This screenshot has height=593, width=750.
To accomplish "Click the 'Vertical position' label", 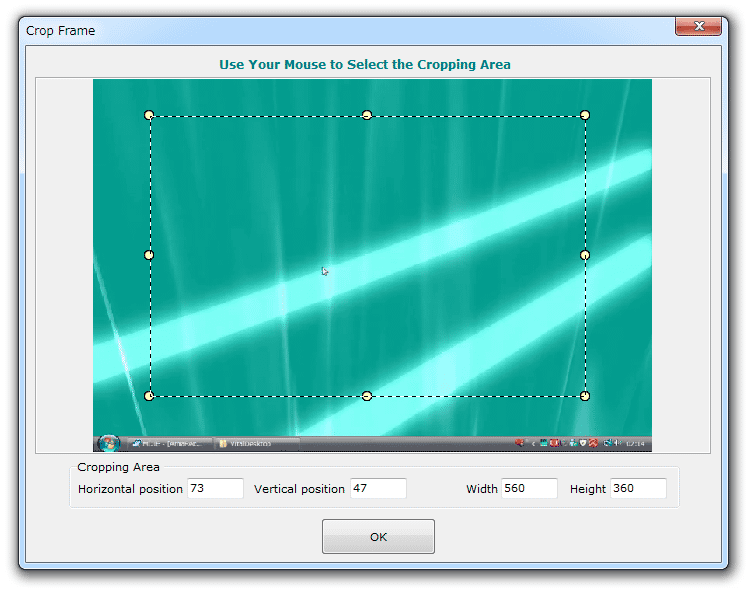I will pyautogui.click(x=299, y=489).
